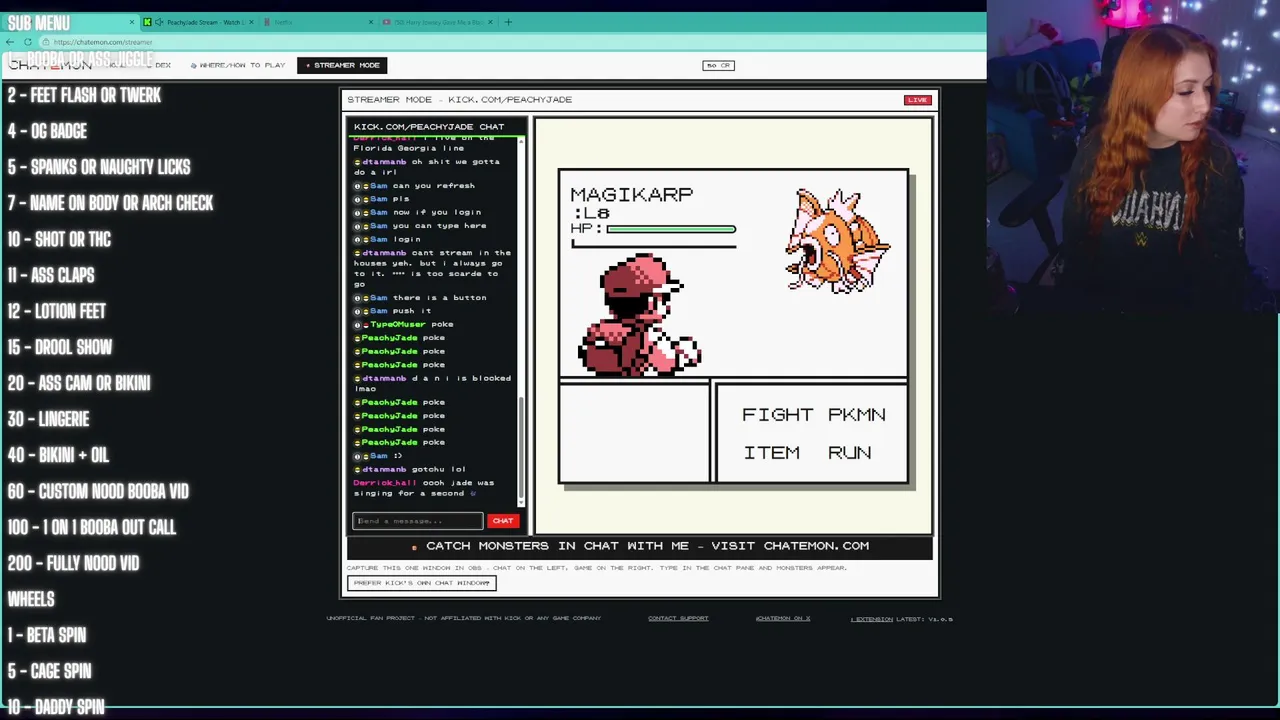Click Sam's 'can you refresh' chat message

tap(414, 185)
